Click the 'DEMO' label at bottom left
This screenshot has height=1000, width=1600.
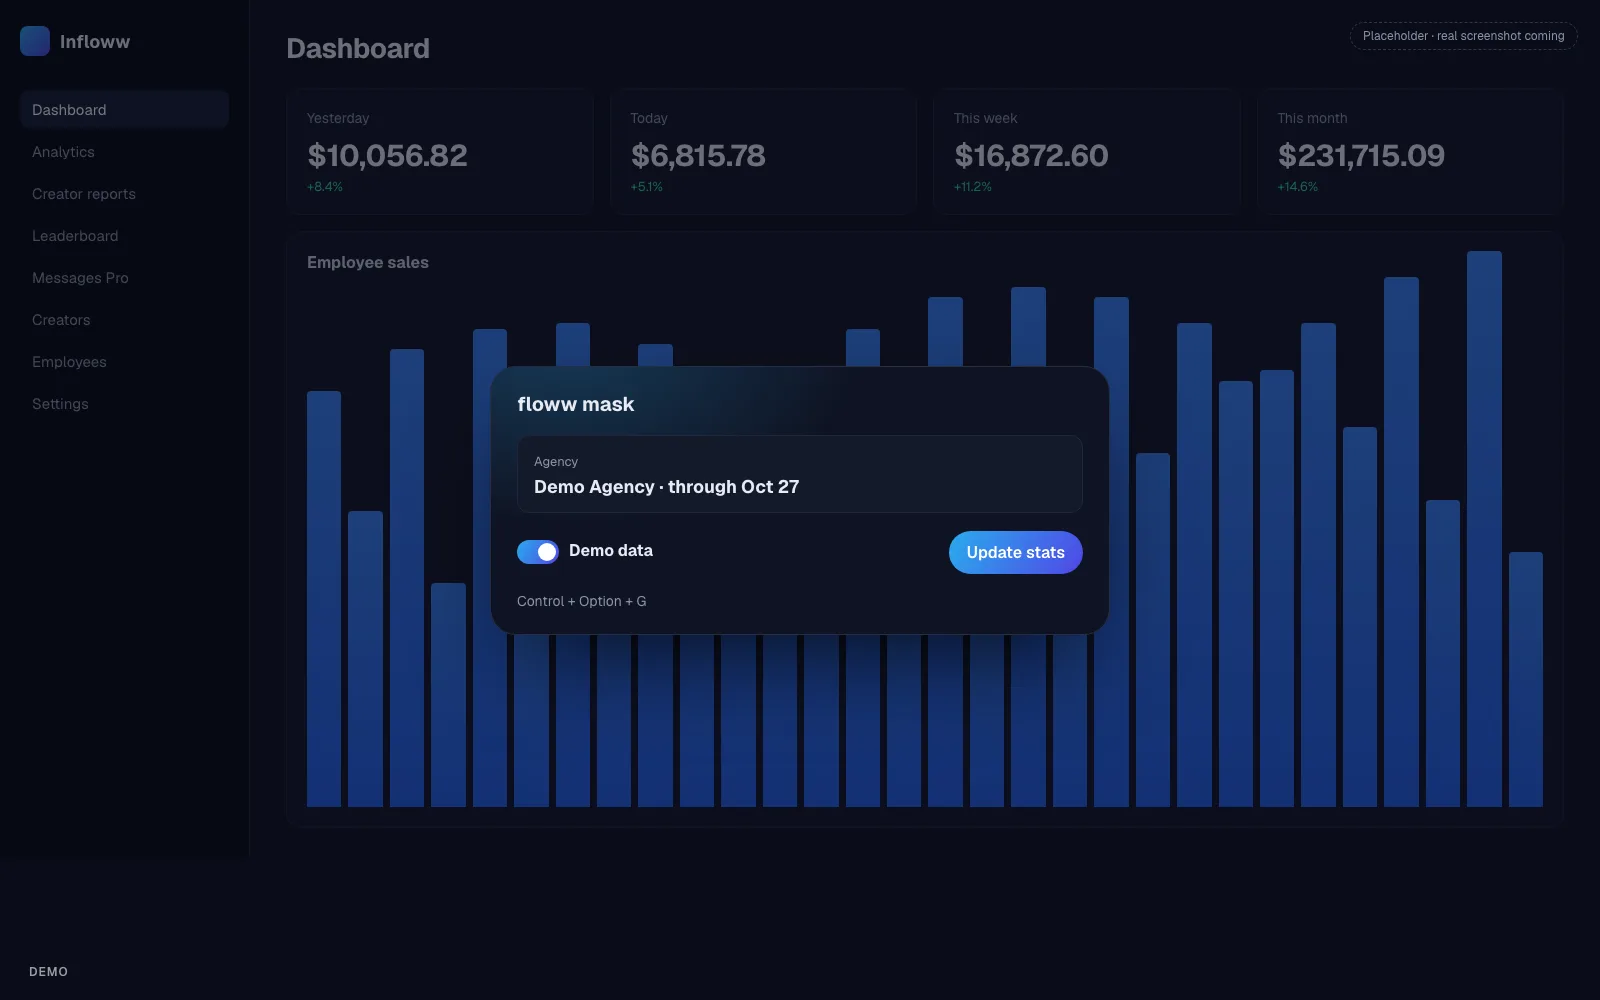click(48, 972)
